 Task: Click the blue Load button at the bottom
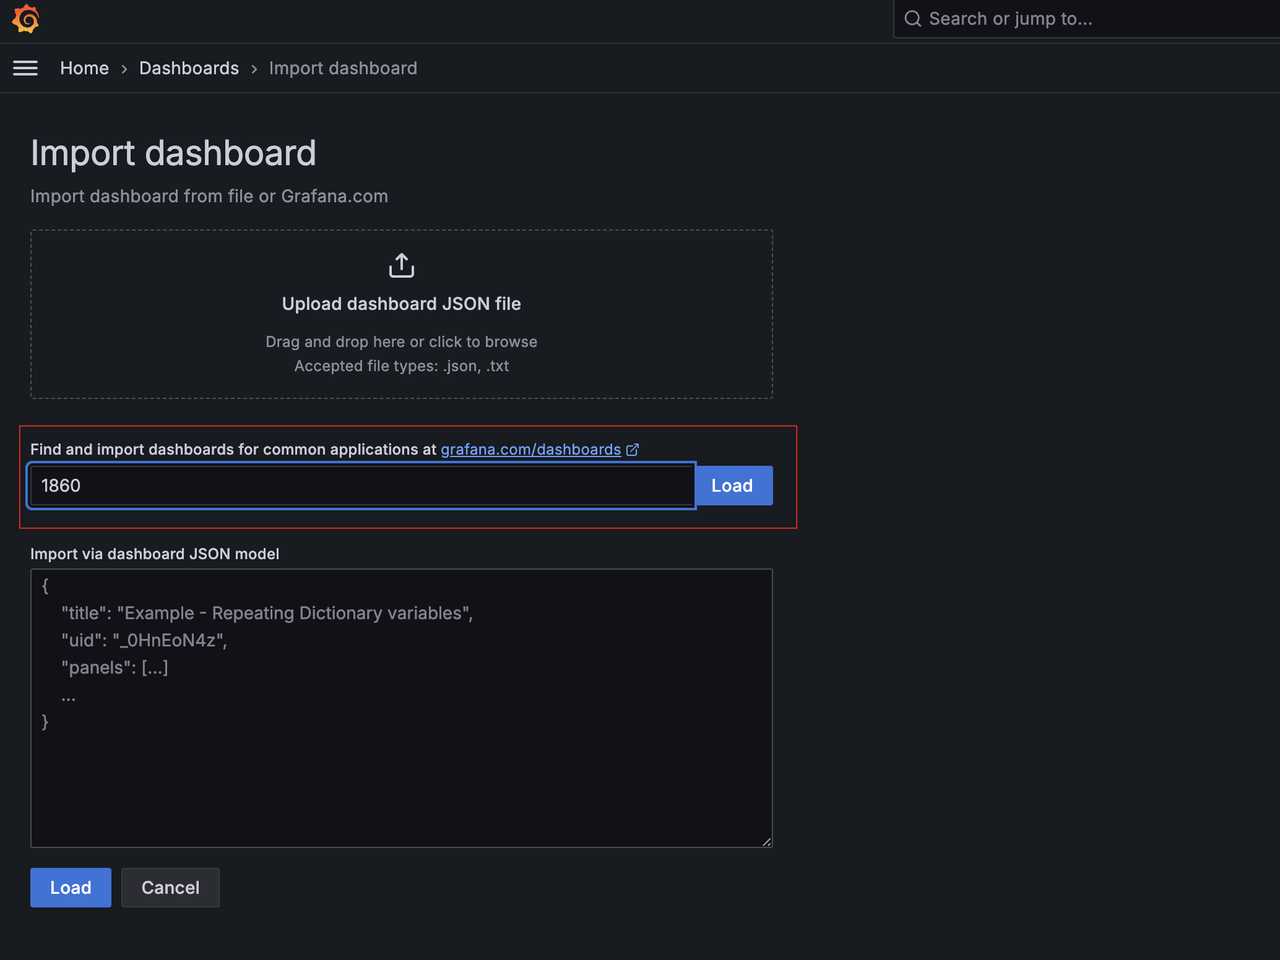(x=70, y=887)
